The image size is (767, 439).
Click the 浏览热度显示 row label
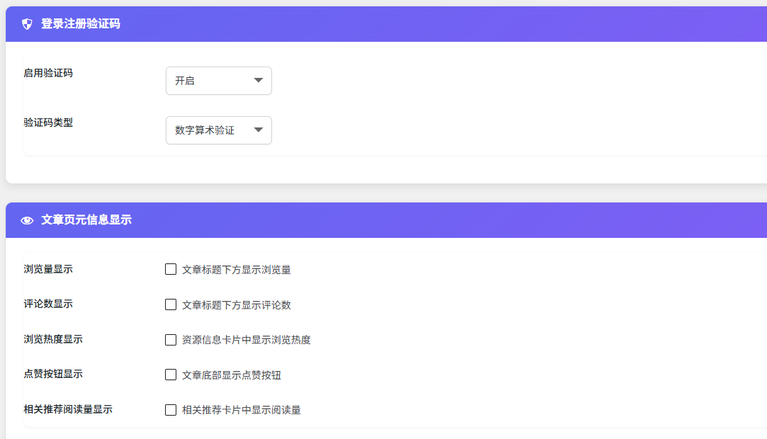(x=53, y=339)
